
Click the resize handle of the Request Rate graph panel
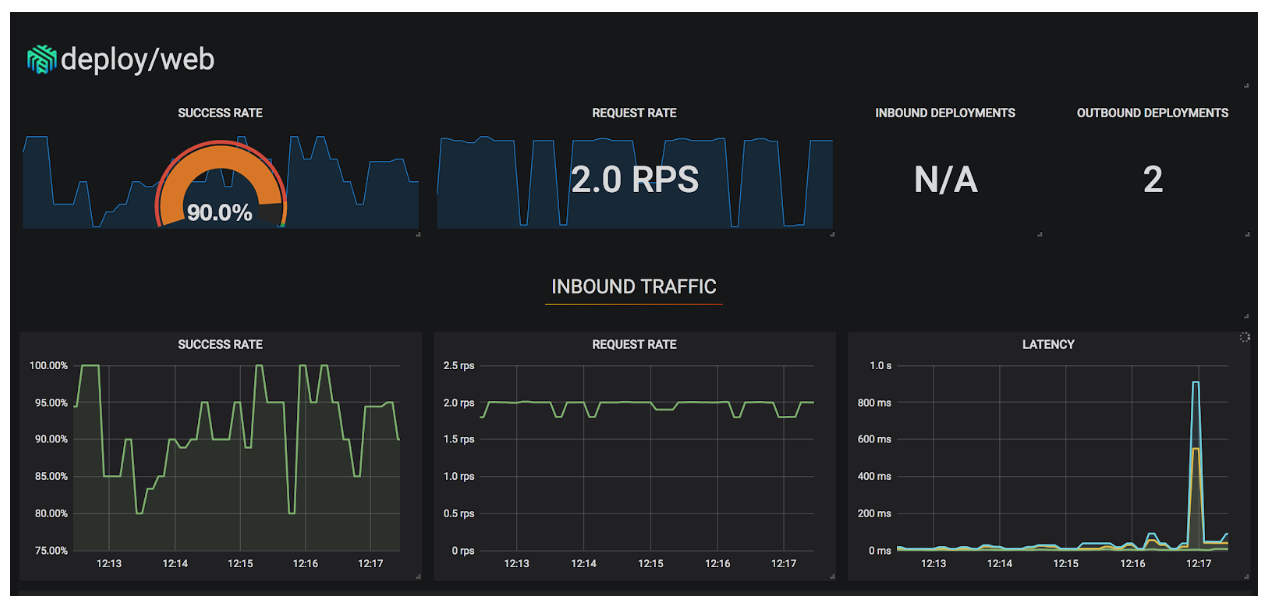[831, 577]
